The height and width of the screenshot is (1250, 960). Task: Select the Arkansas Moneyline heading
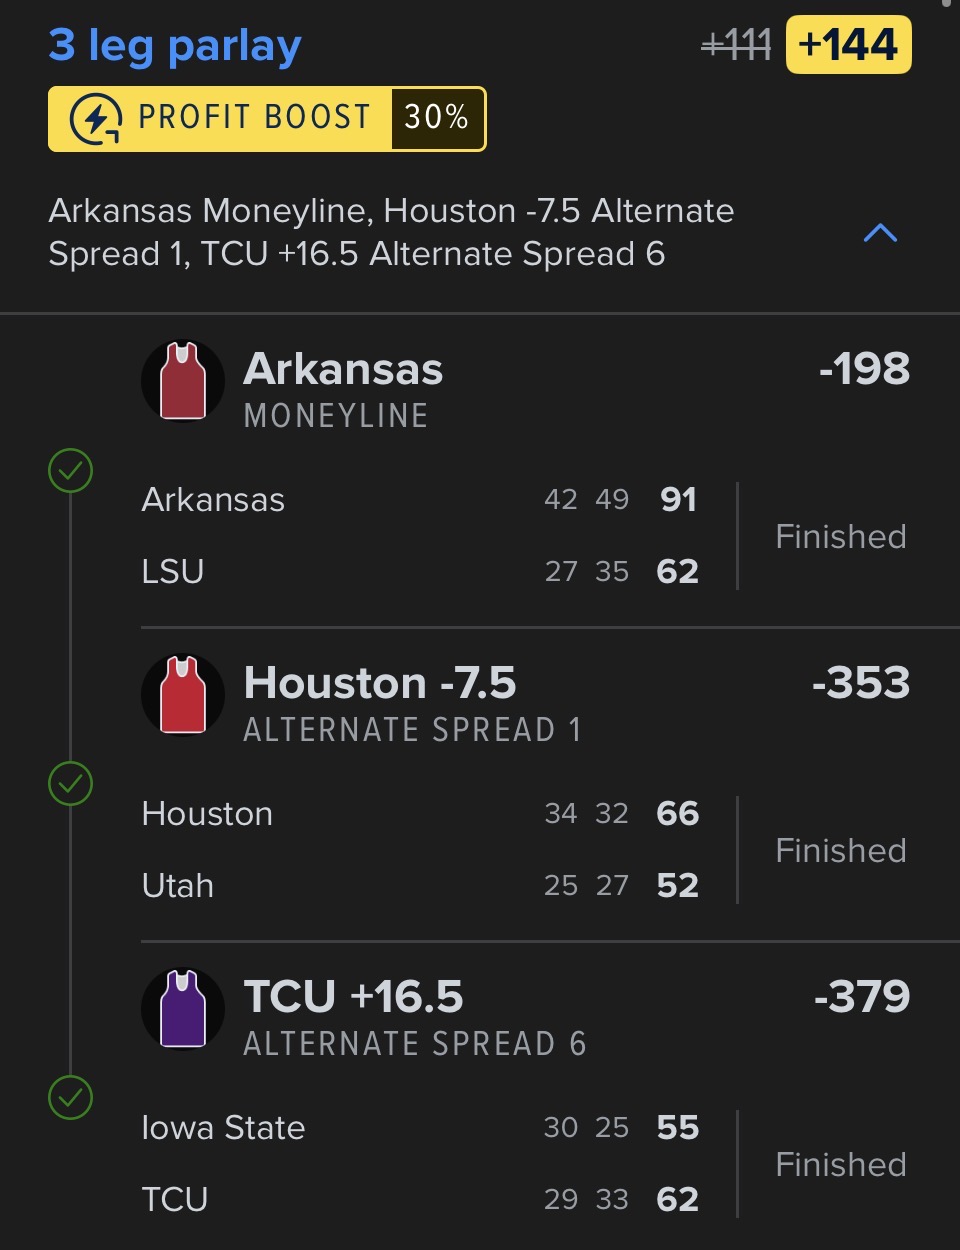[x=343, y=370]
